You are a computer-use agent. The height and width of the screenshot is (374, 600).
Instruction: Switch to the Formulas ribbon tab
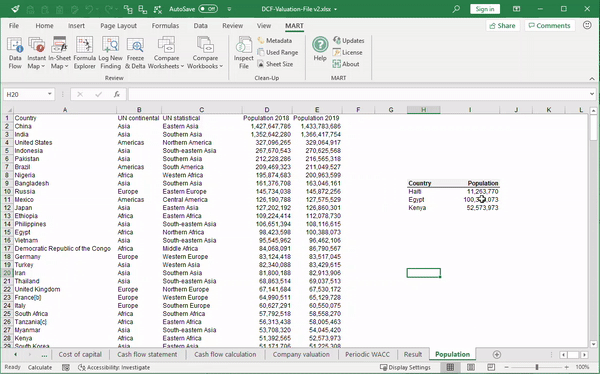165,26
